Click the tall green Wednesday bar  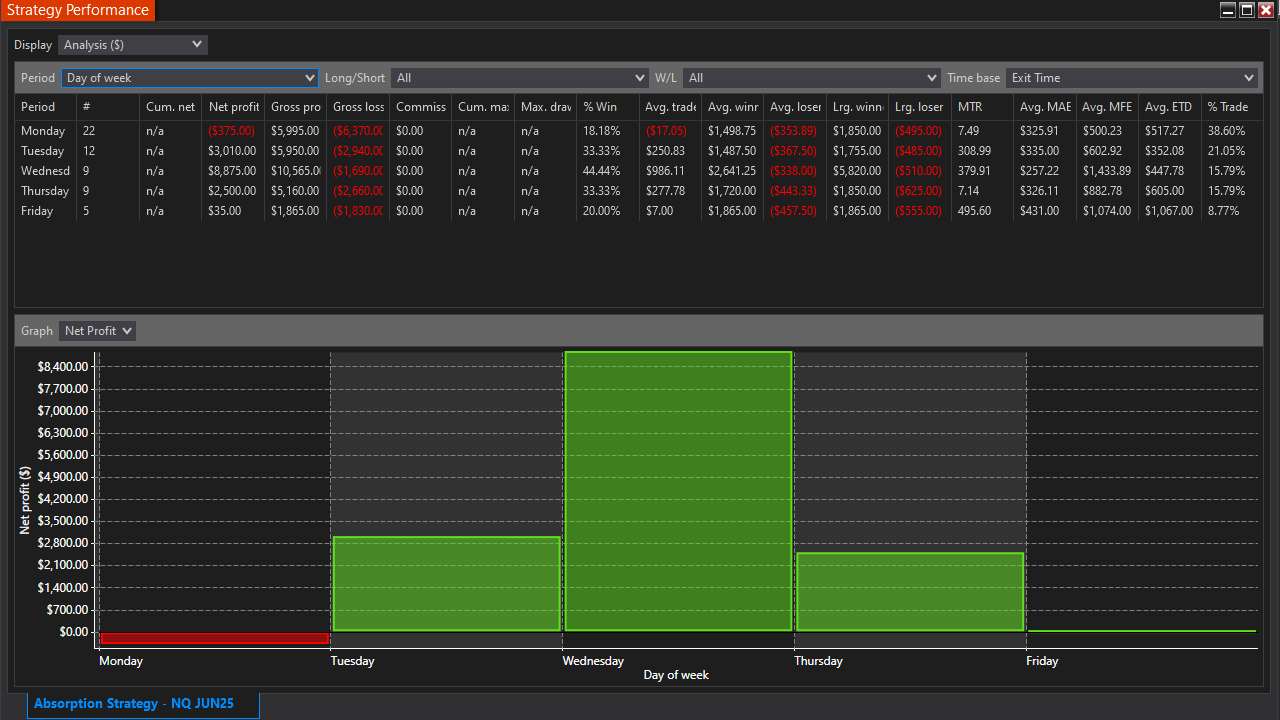(678, 491)
